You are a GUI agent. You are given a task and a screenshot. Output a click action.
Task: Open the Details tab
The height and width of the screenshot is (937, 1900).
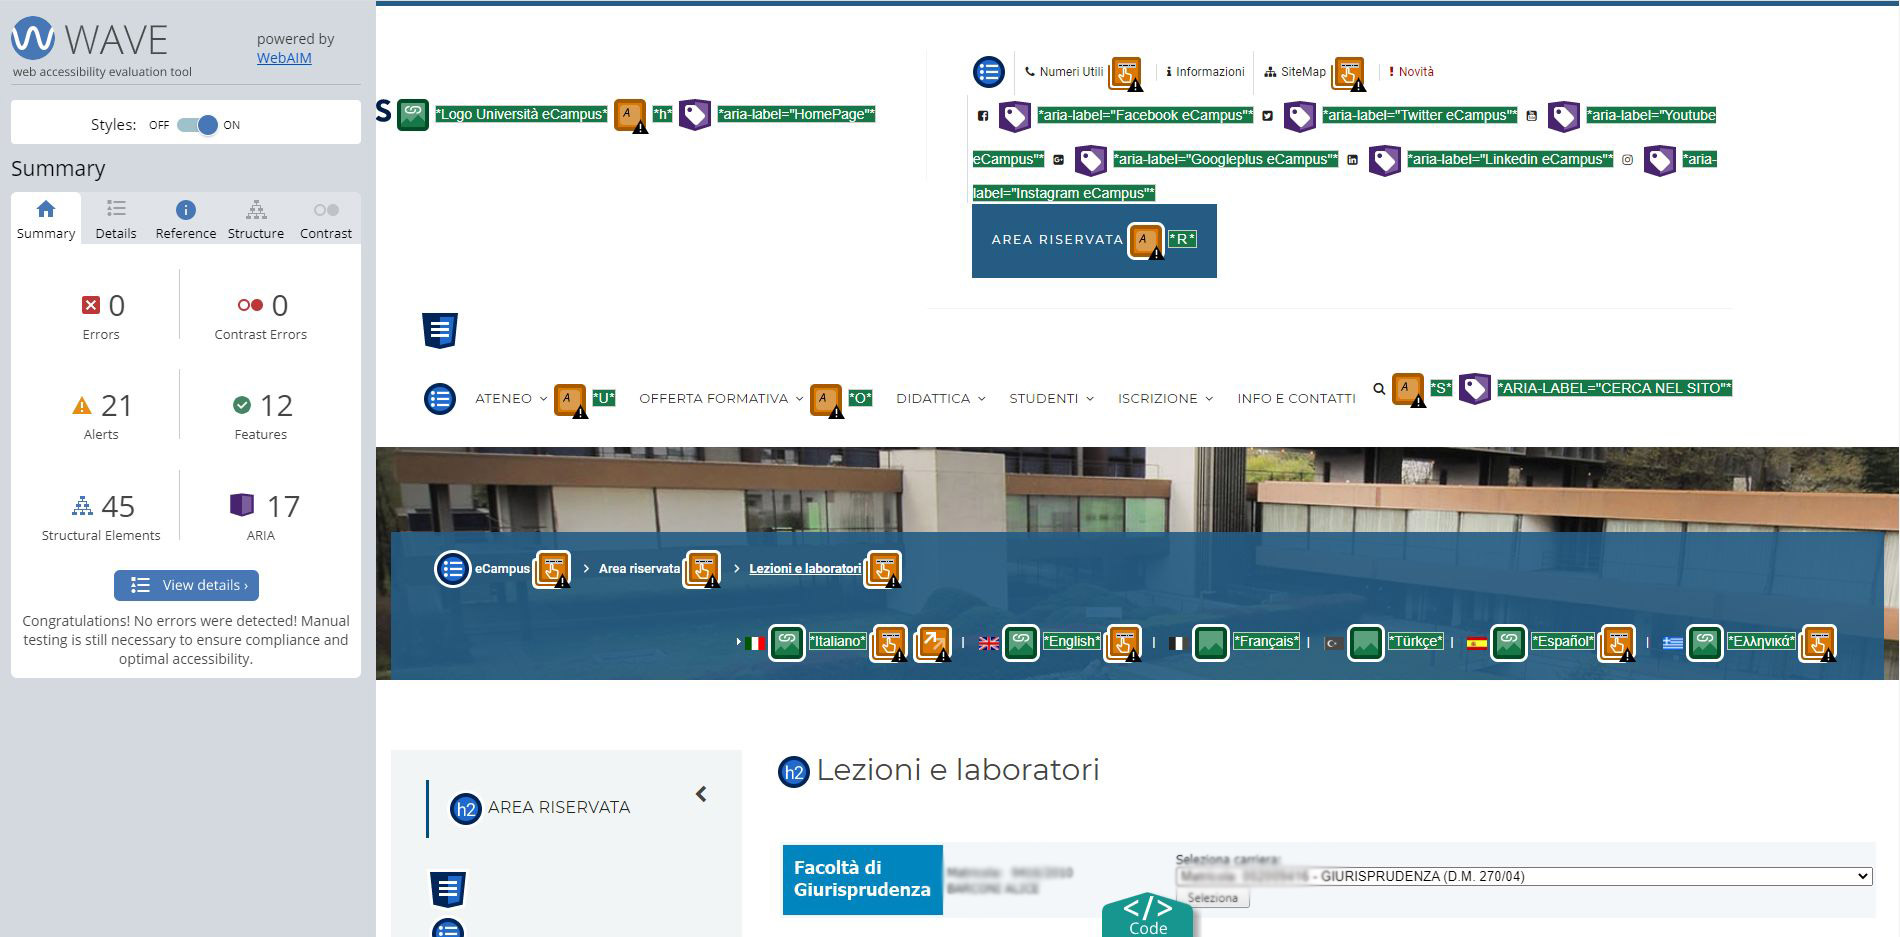coord(116,219)
